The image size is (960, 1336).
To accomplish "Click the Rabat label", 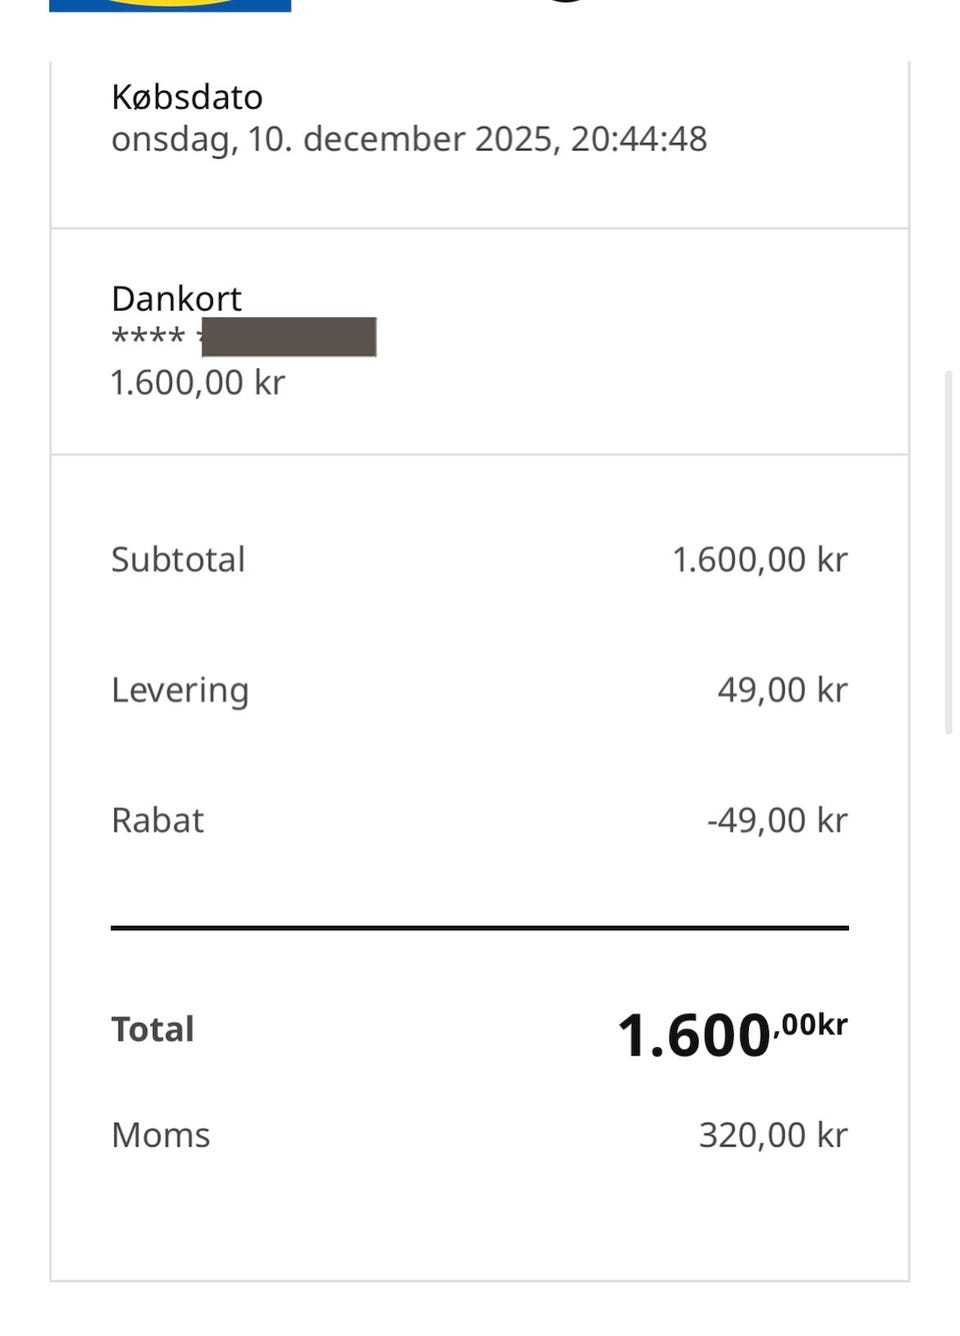I will tap(157, 820).
